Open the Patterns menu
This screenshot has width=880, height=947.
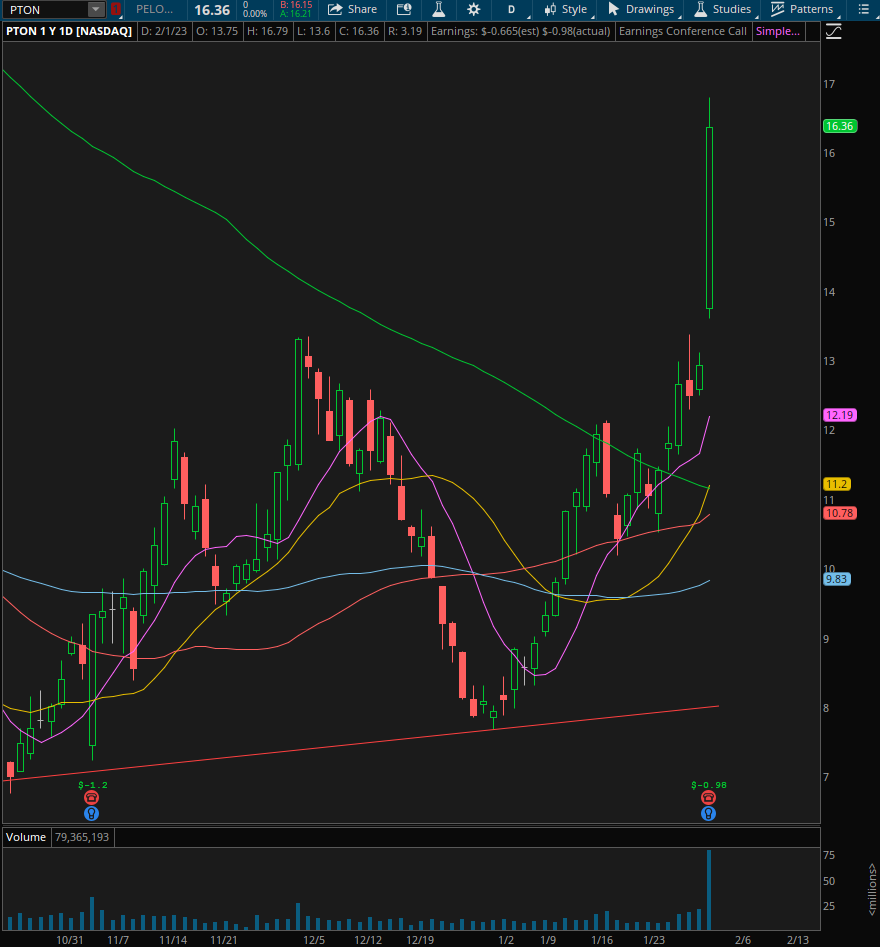pyautogui.click(x=803, y=9)
